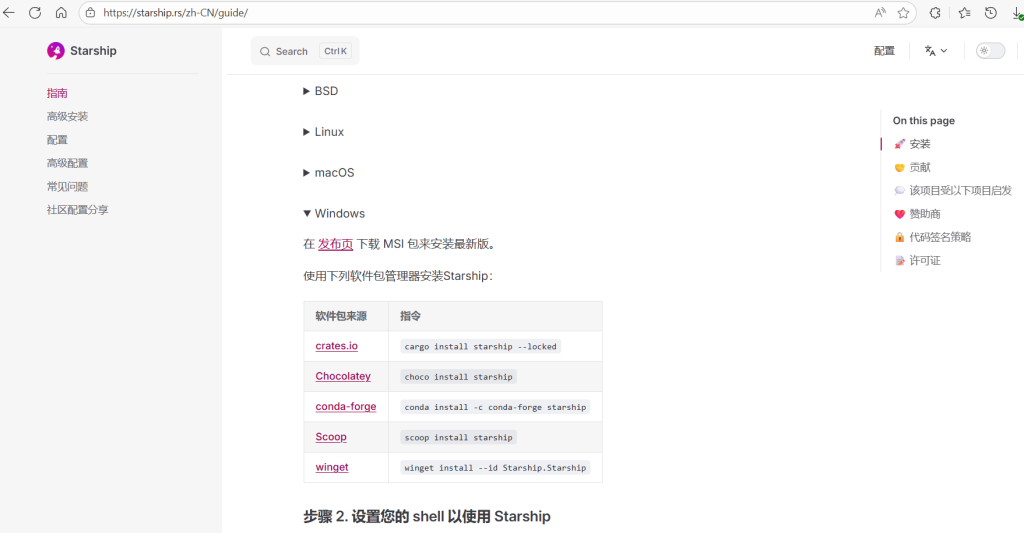Click the Starship site title
1024x533 pixels.
click(x=93, y=51)
